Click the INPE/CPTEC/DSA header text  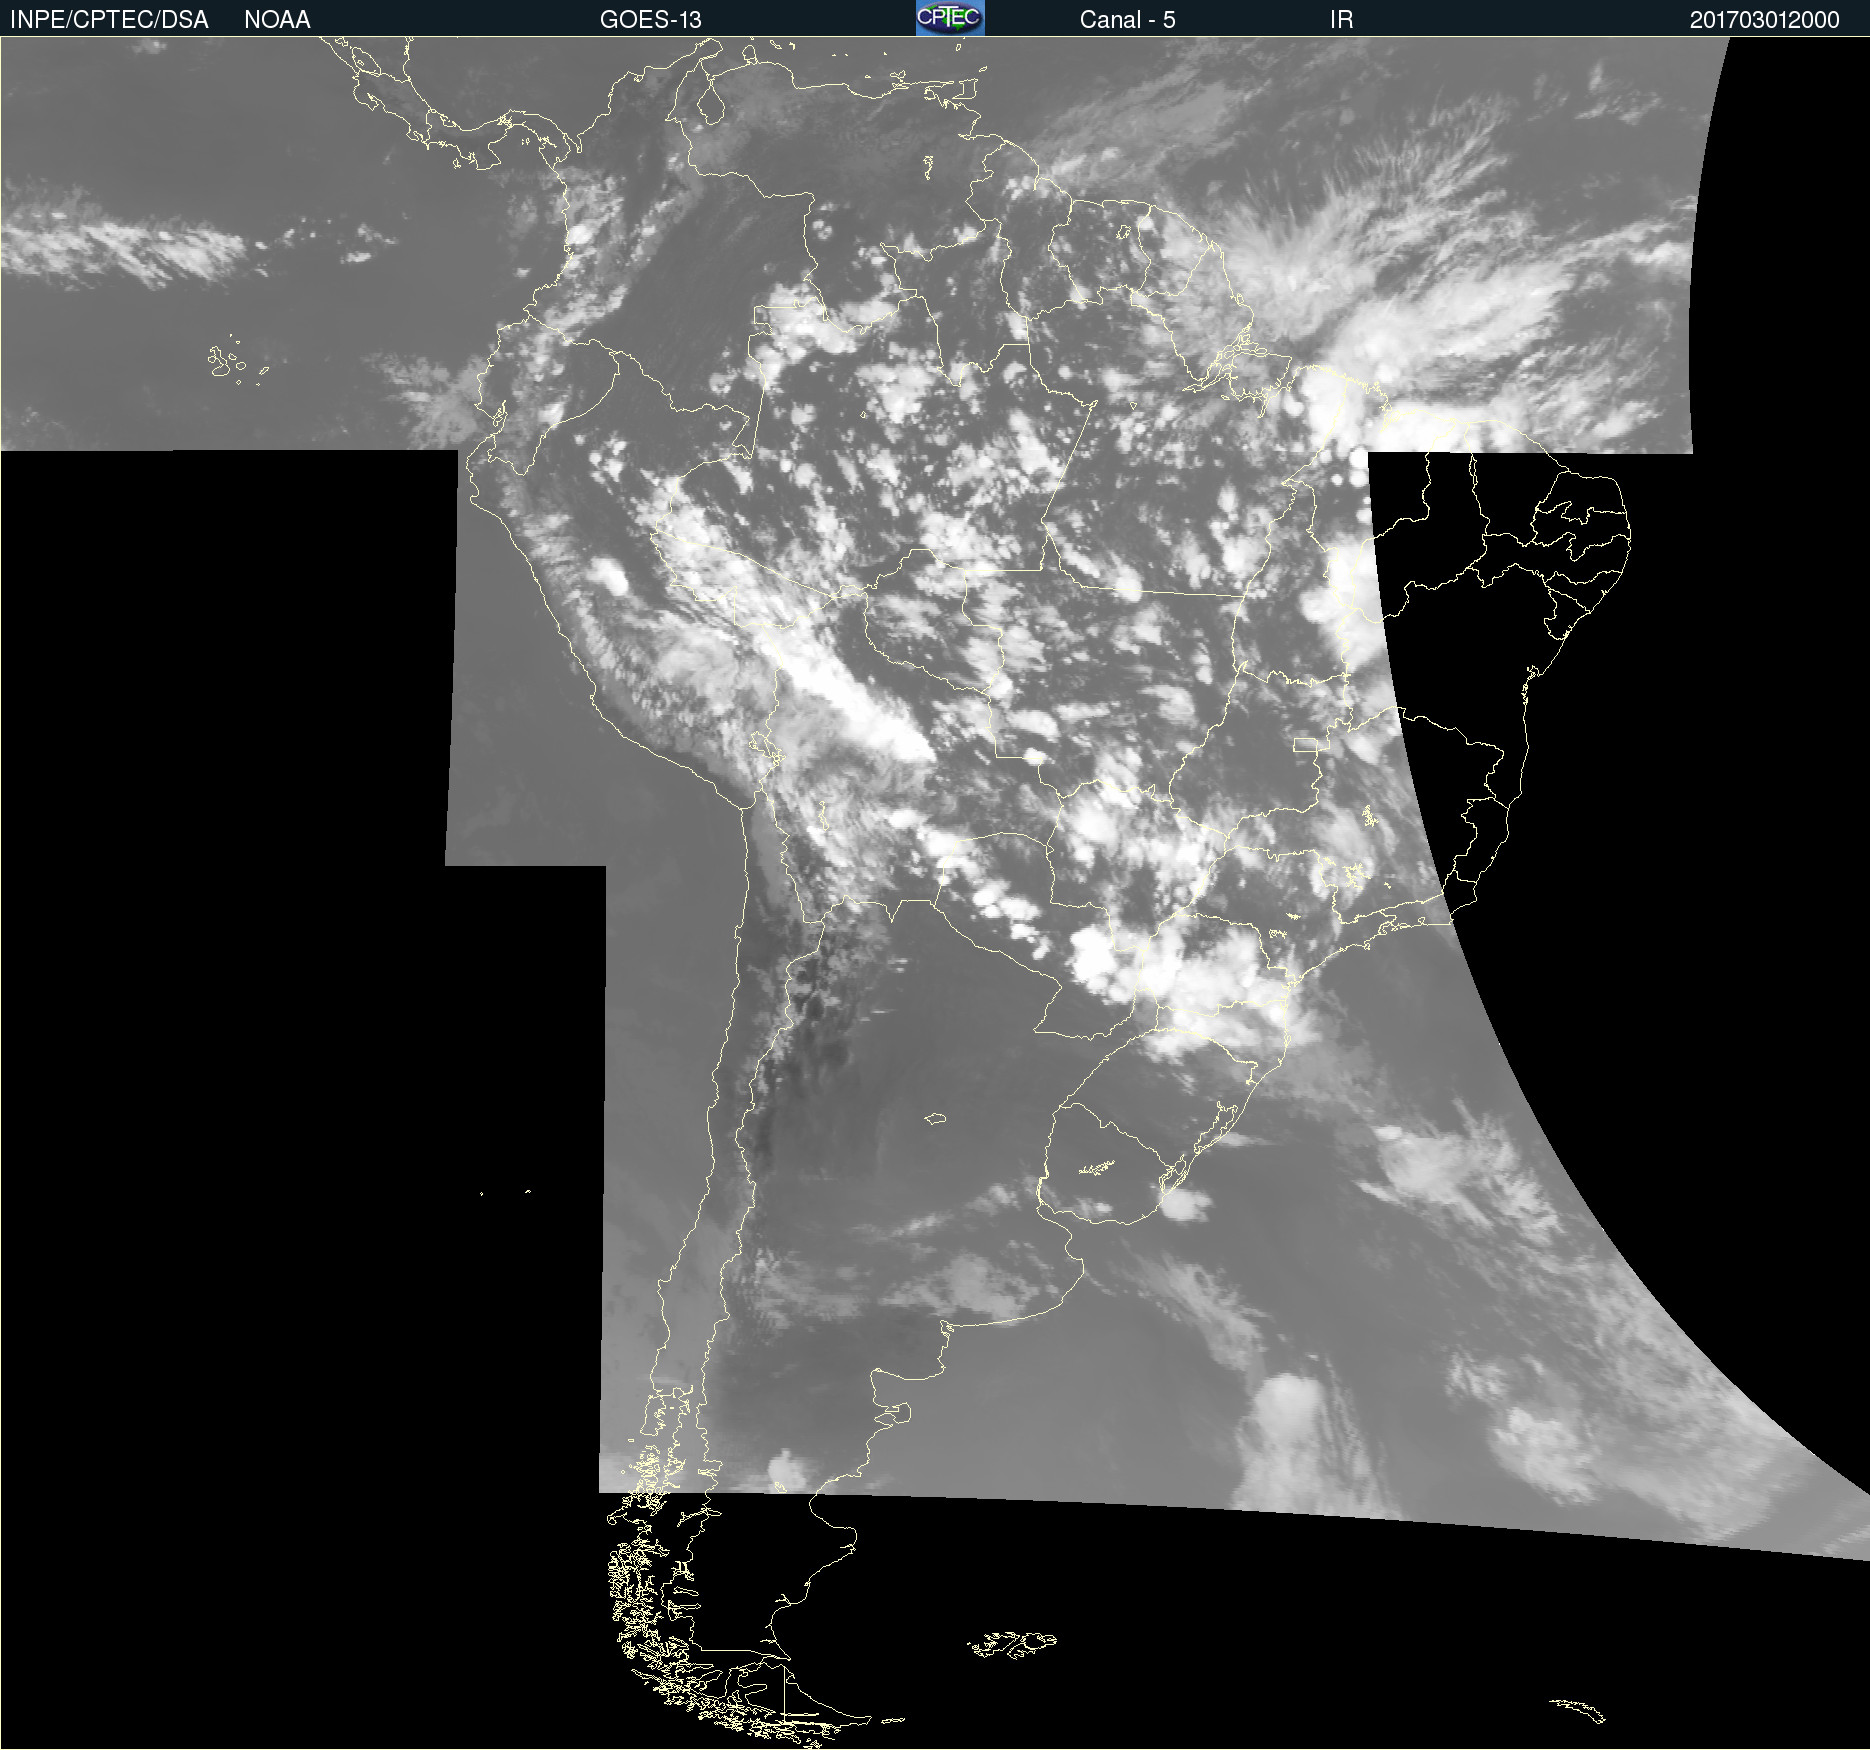(109, 20)
